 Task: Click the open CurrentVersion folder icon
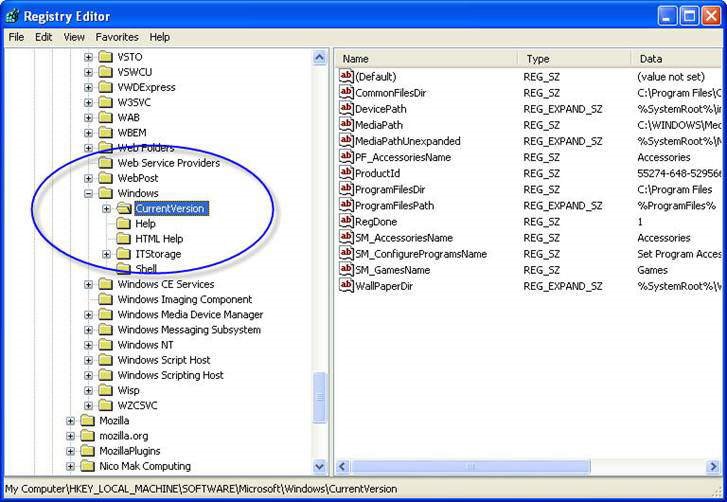pos(124,209)
